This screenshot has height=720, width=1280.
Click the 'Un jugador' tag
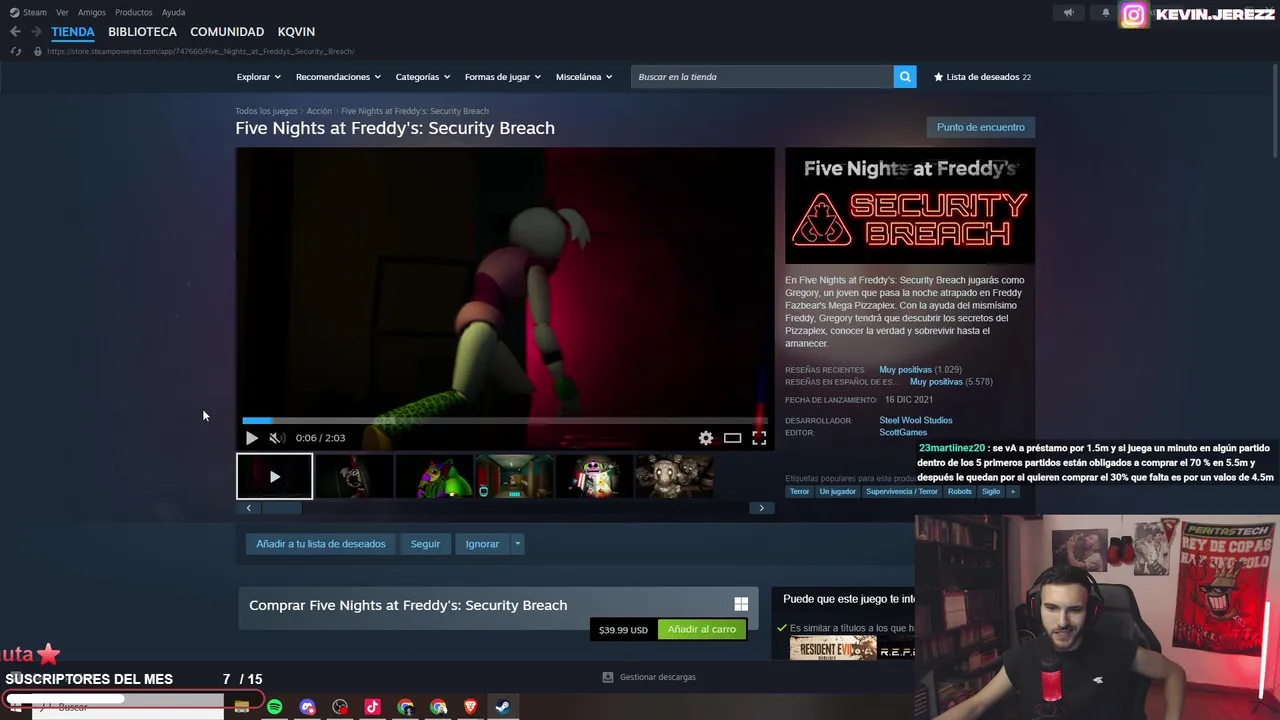click(x=837, y=492)
